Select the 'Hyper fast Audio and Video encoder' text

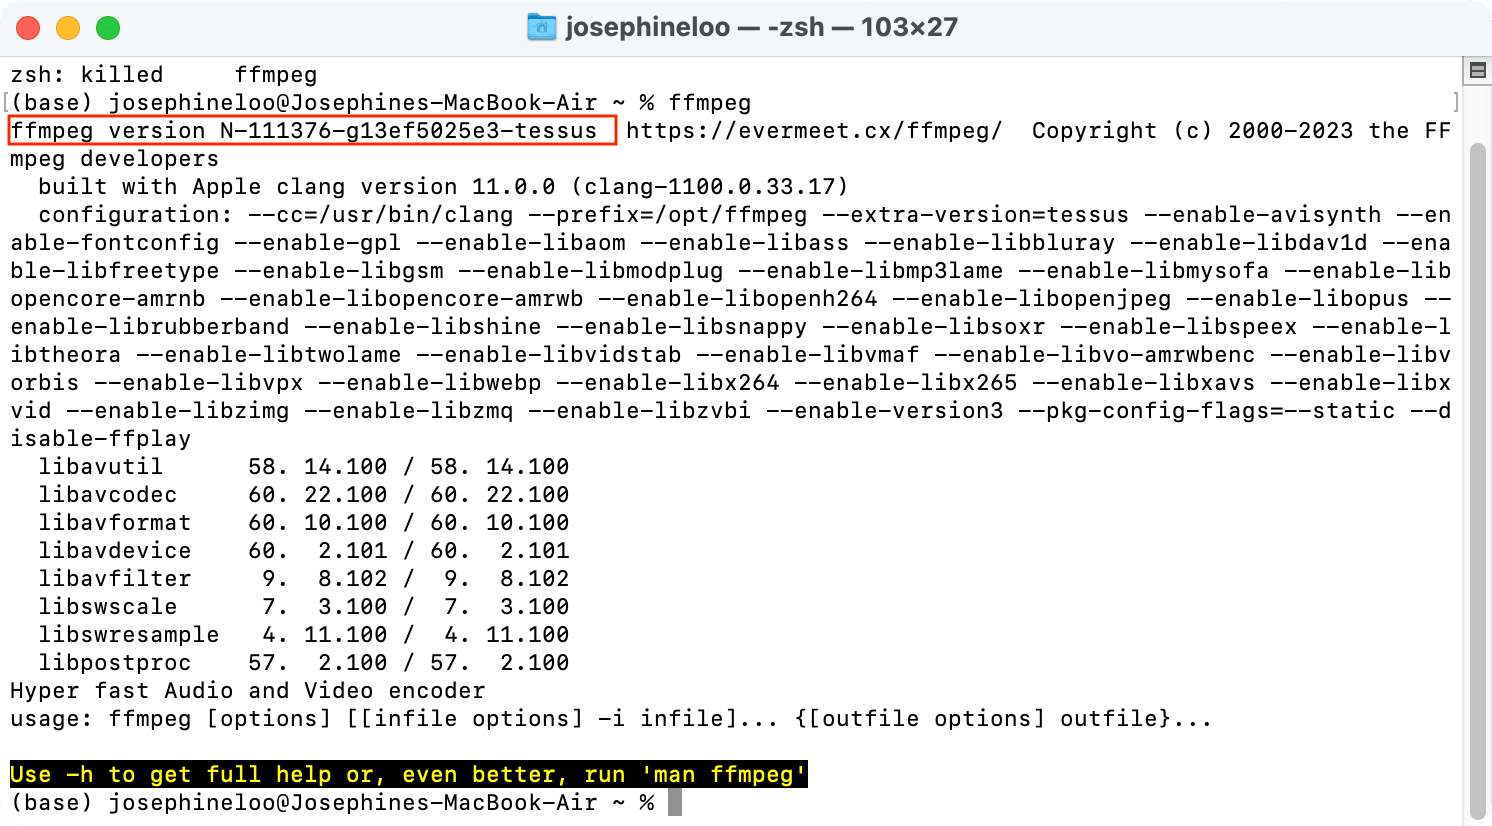coord(246,690)
